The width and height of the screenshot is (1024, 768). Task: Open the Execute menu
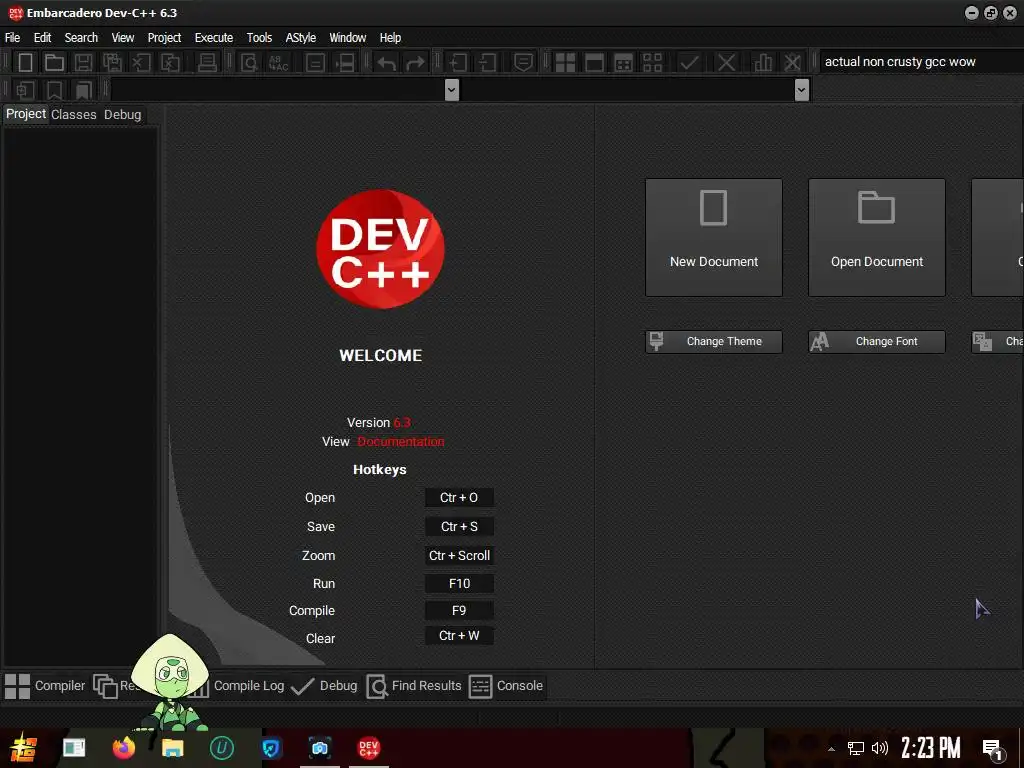[x=214, y=38]
